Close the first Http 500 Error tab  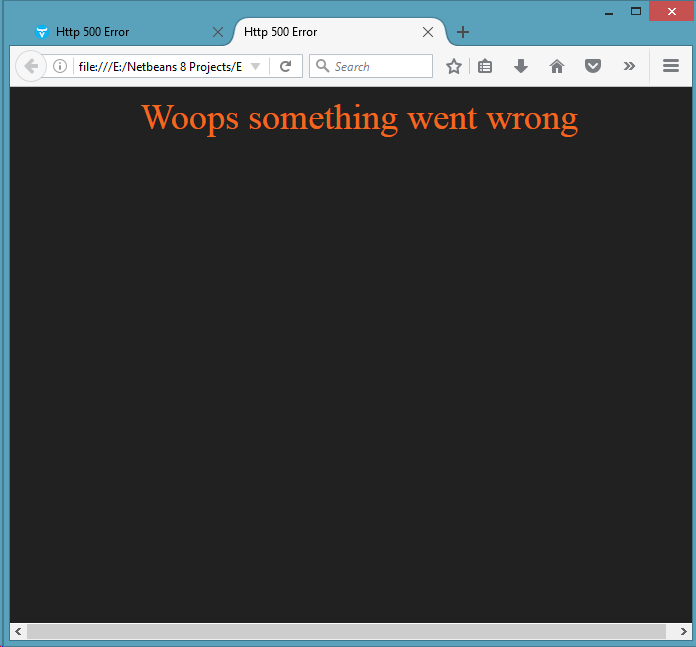click(218, 32)
